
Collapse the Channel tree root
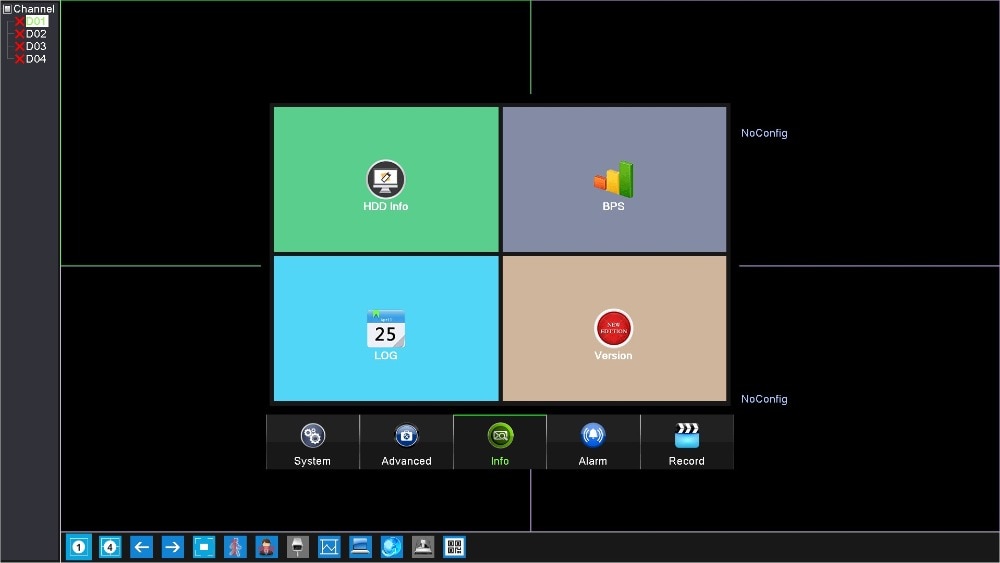[x=7, y=9]
